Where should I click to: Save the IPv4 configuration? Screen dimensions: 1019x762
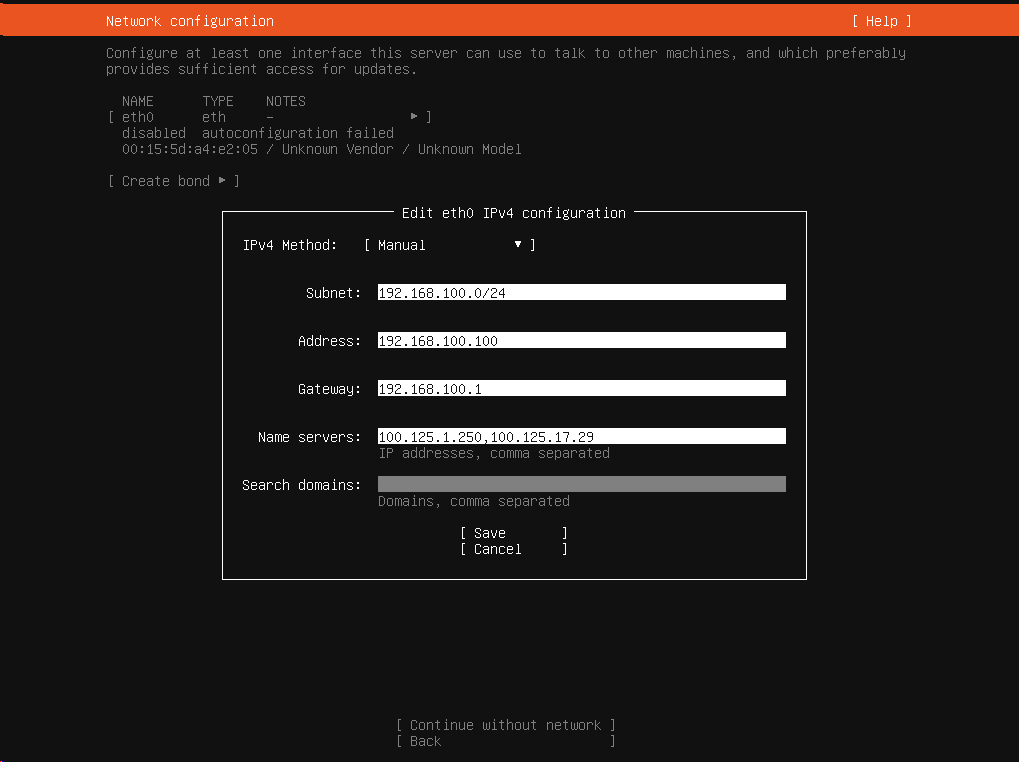(514, 533)
